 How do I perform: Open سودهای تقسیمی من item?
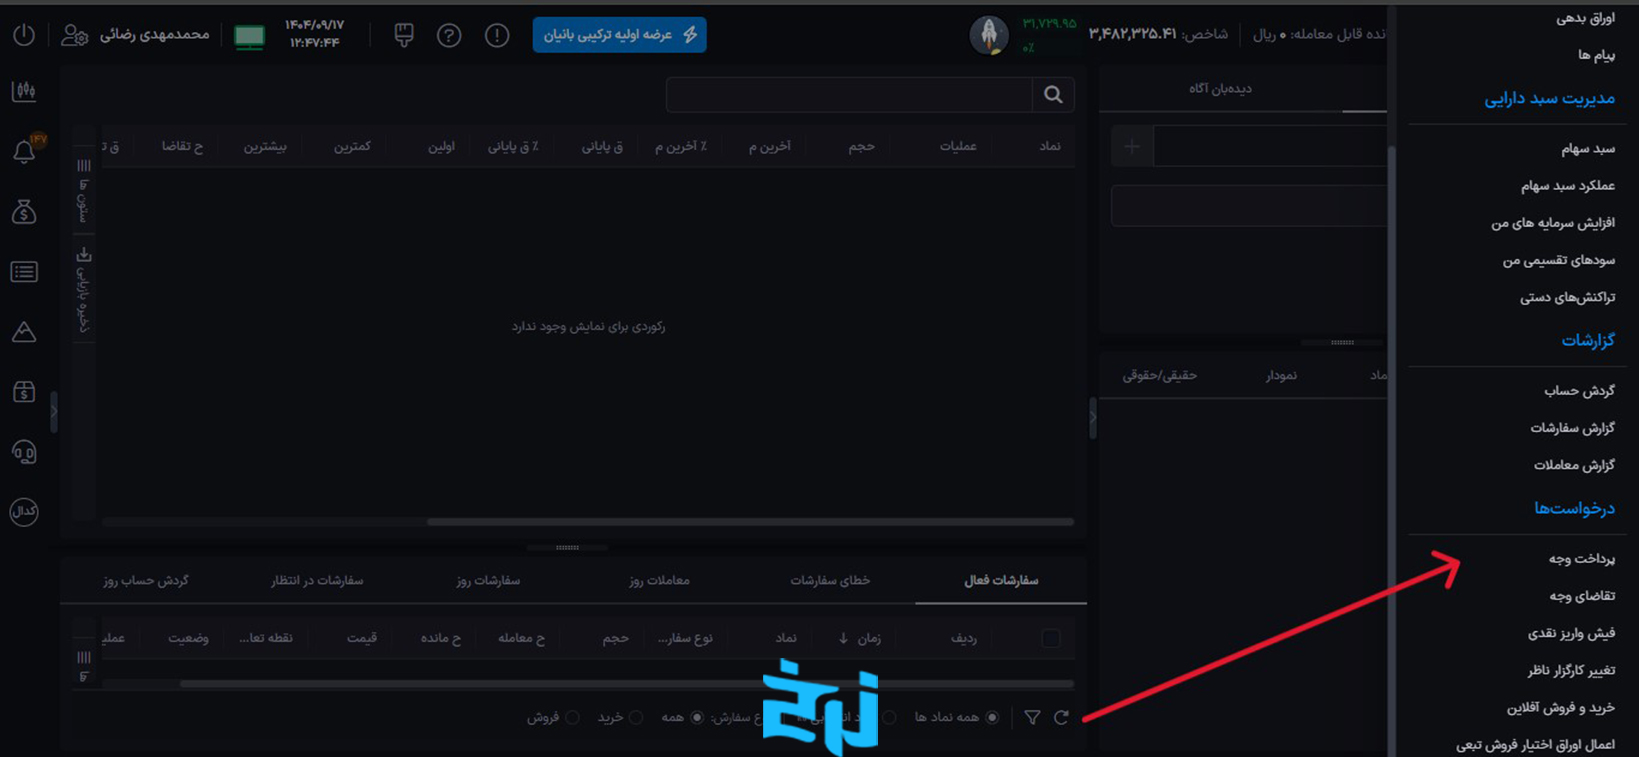click(1558, 260)
